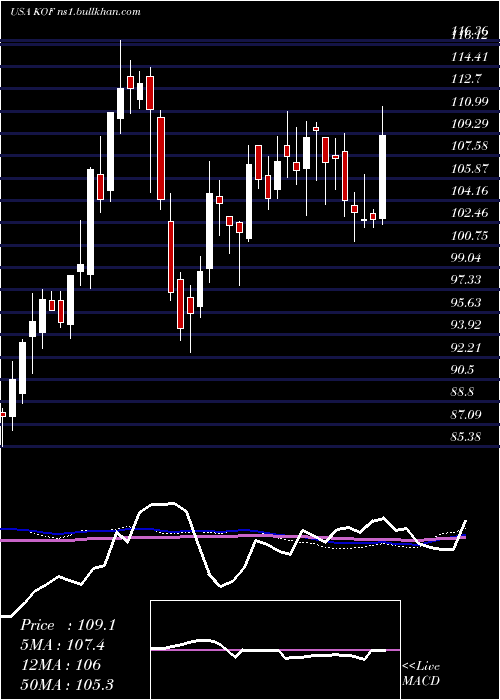This screenshot has height=700, width=500.
Task: Click inside the Live MACD inset chart
Action: [275, 650]
